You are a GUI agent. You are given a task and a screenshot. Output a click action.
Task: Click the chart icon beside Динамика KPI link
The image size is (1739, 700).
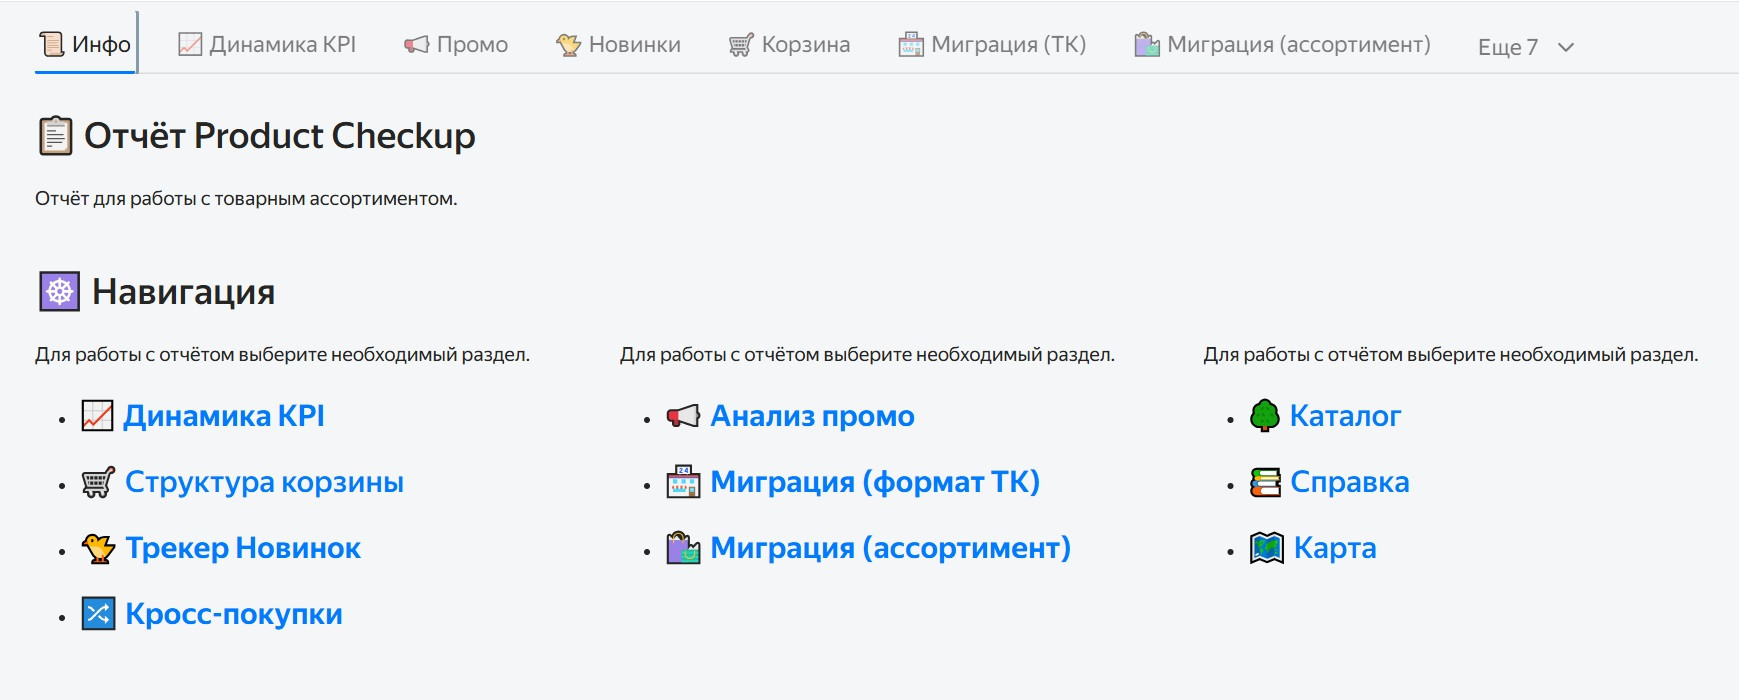click(x=97, y=416)
